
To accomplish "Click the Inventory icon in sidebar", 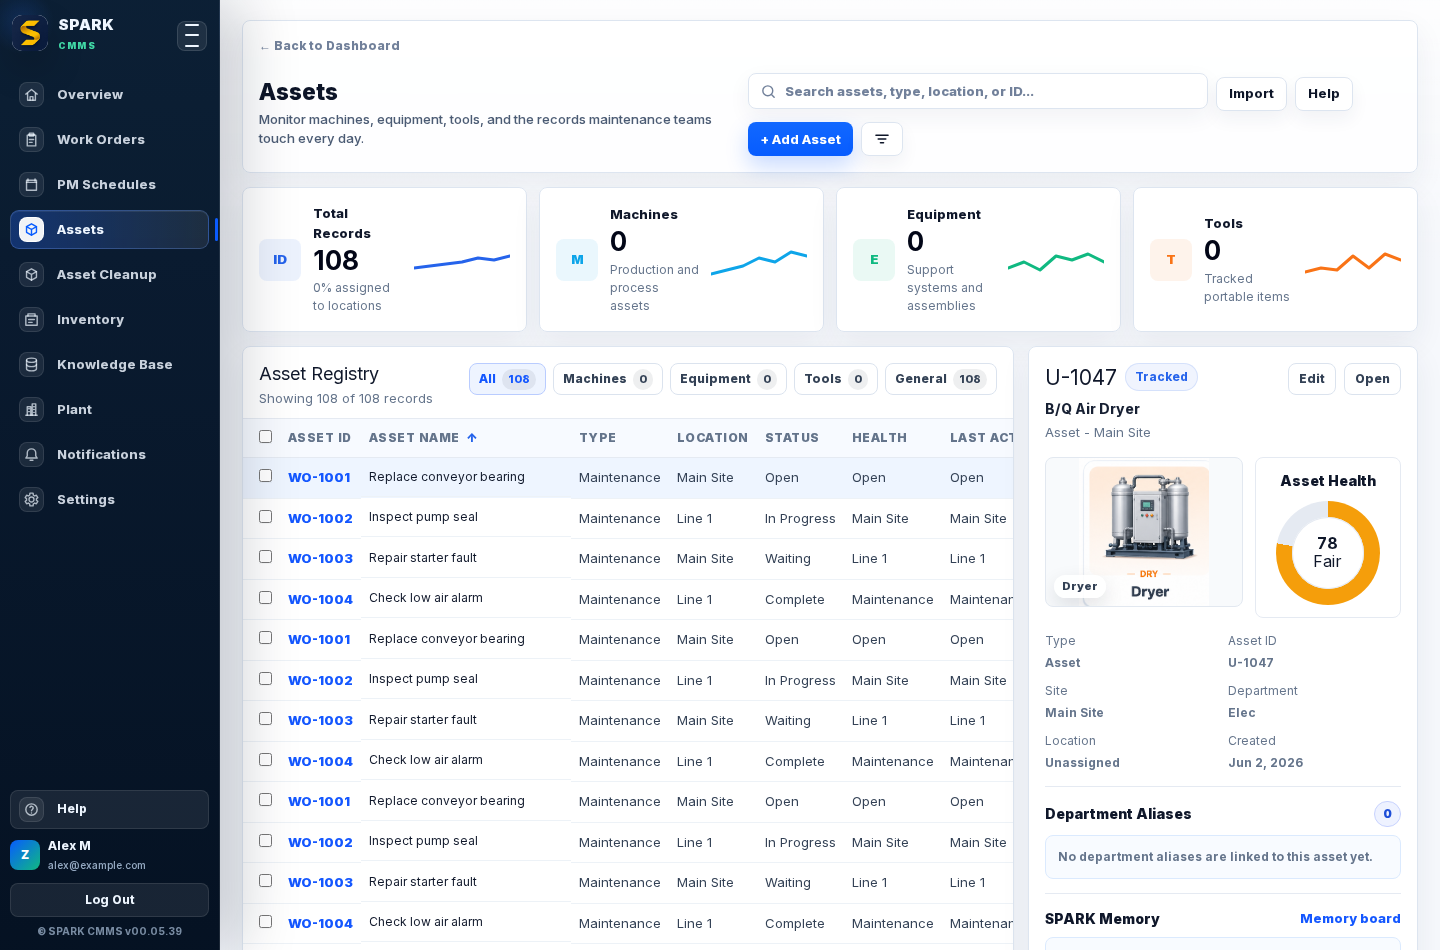I will pos(32,320).
